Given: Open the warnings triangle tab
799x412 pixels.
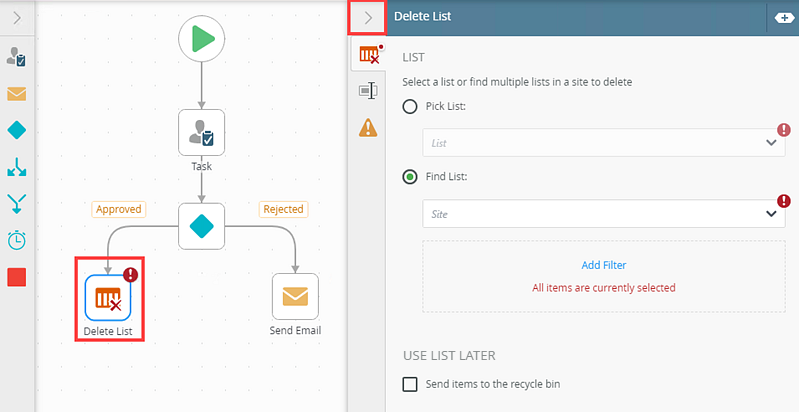Looking at the screenshot, I should click(x=368, y=127).
